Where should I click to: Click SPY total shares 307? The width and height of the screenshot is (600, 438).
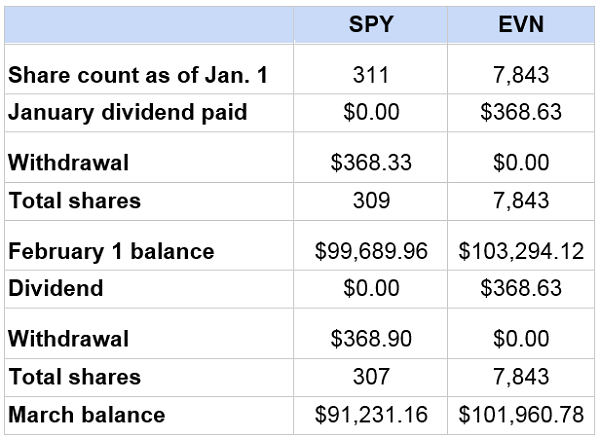(x=370, y=377)
